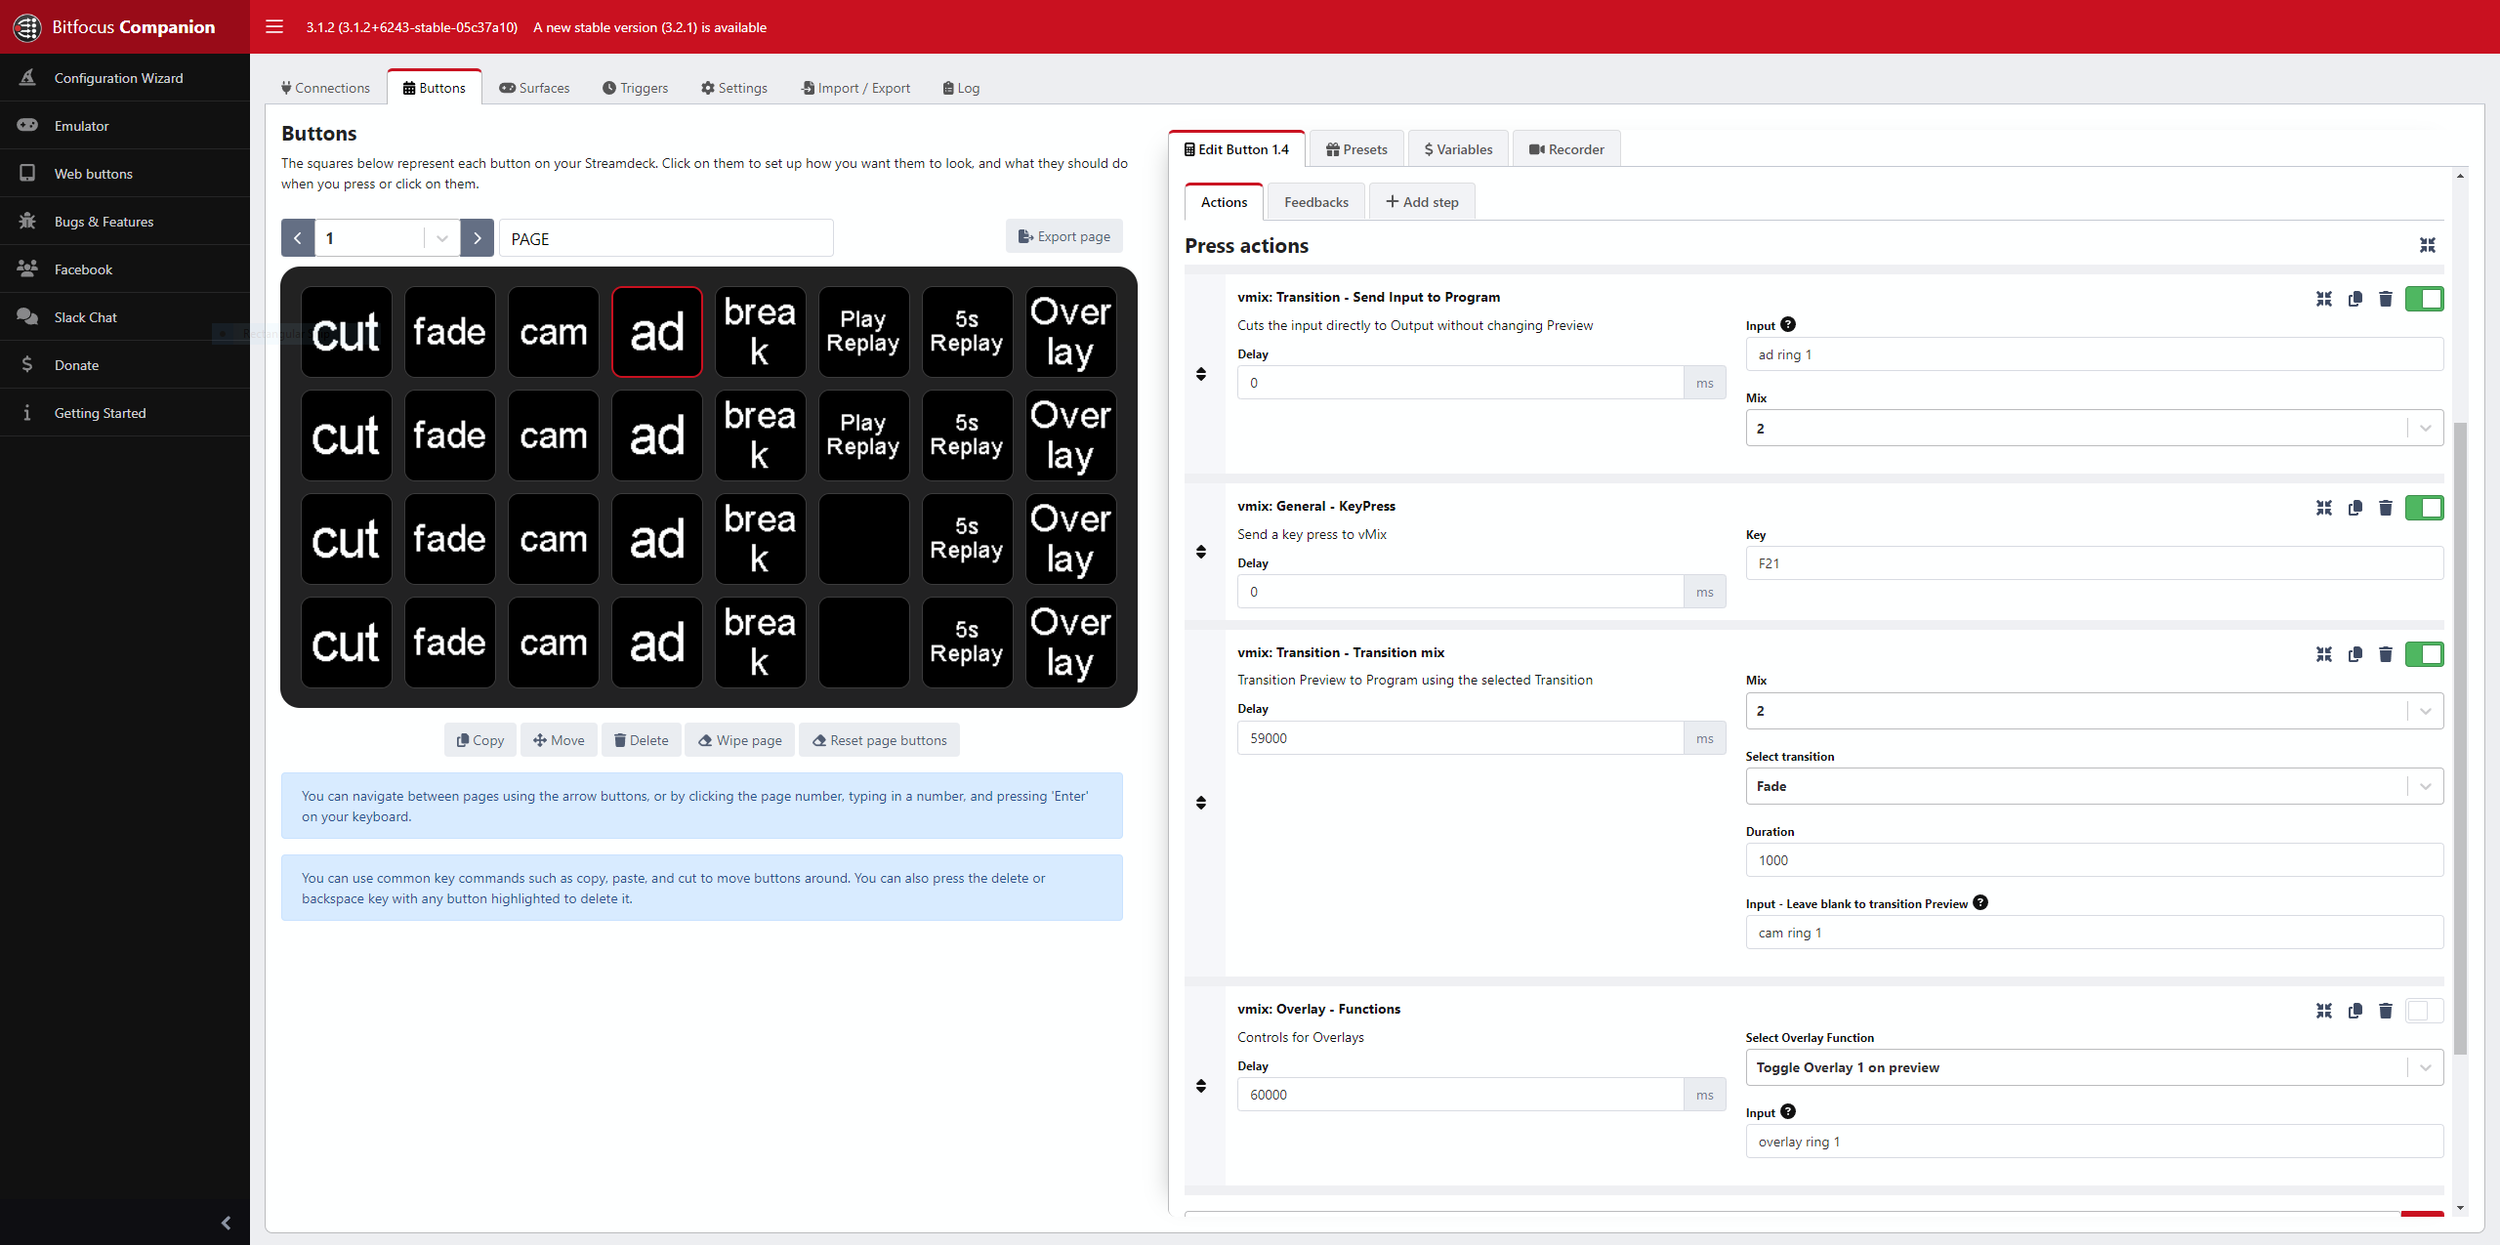
Task: Collapse the Transition mix action
Action: tap(2323, 654)
